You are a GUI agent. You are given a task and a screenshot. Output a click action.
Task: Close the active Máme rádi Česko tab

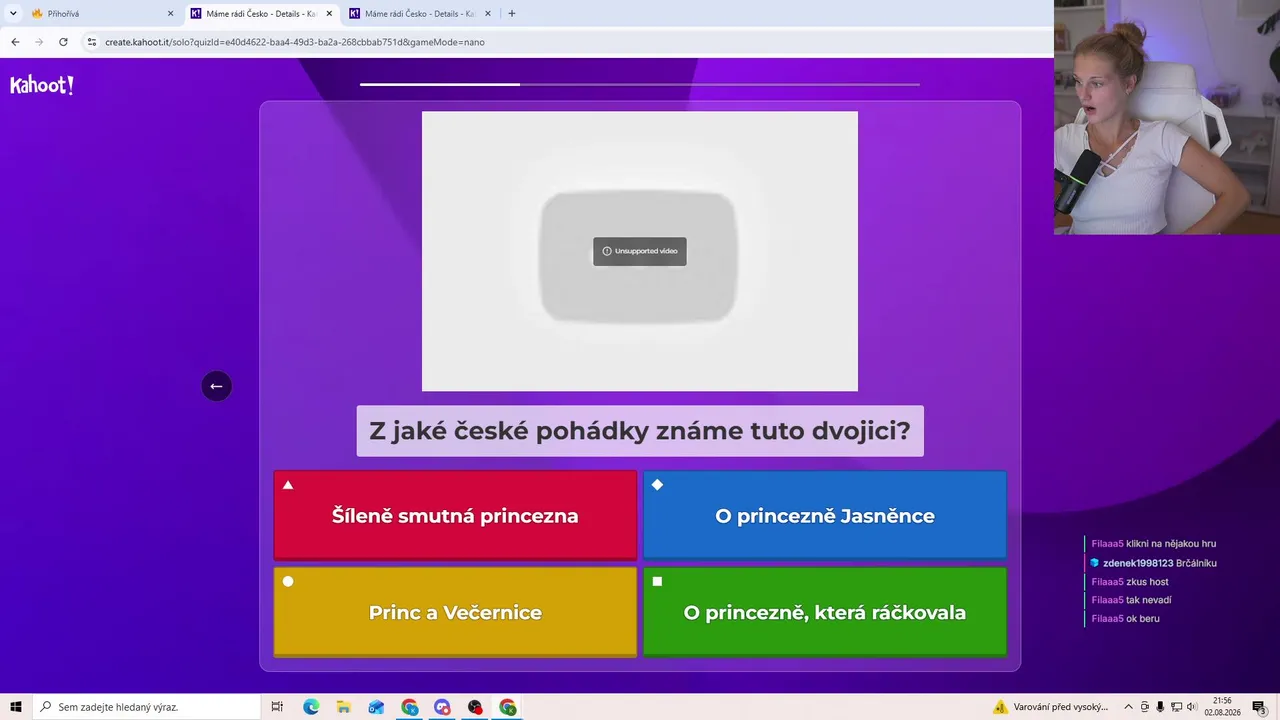coord(329,14)
